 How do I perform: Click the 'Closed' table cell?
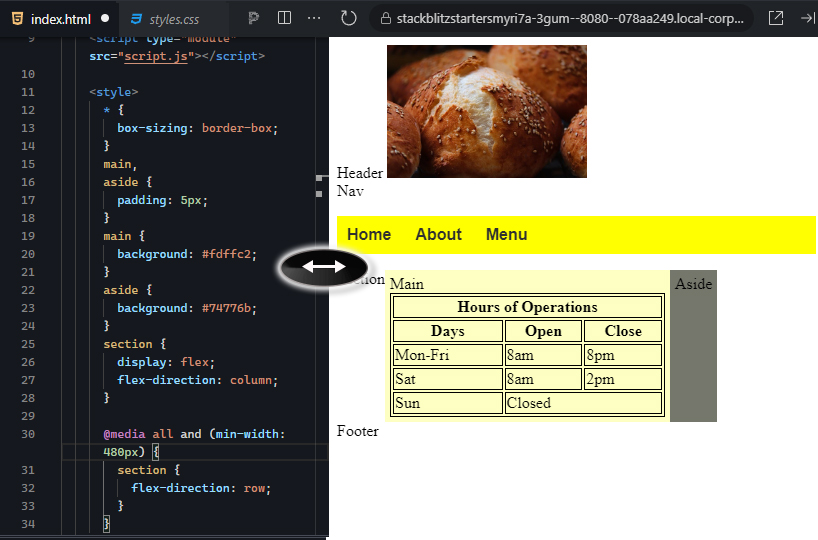(583, 403)
